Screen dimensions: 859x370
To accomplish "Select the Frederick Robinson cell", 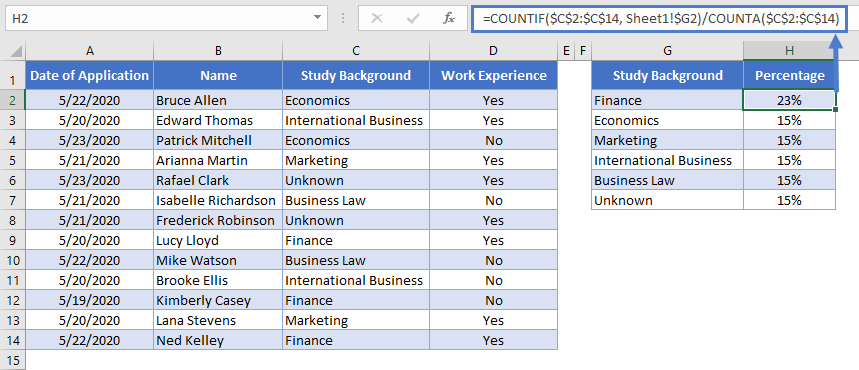I will coord(218,221).
